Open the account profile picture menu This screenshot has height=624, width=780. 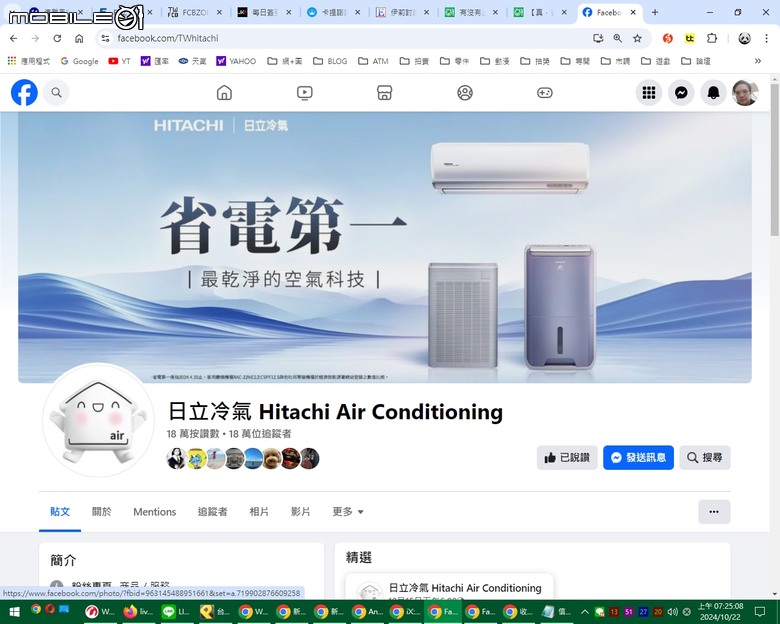[x=745, y=93]
